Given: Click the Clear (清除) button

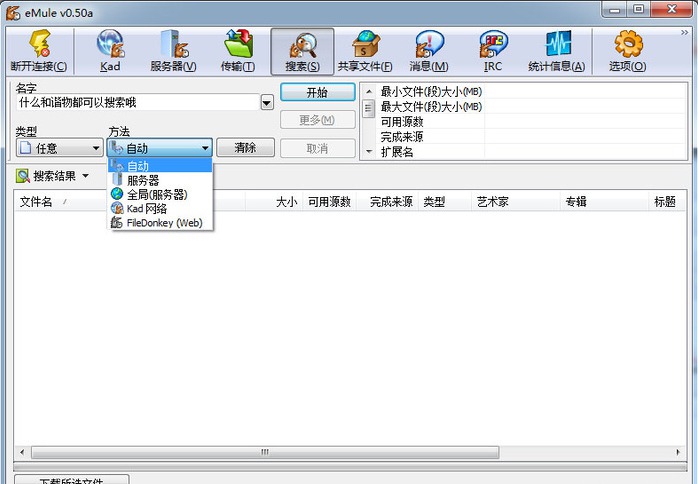Looking at the screenshot, I should [x=245, y=148].
